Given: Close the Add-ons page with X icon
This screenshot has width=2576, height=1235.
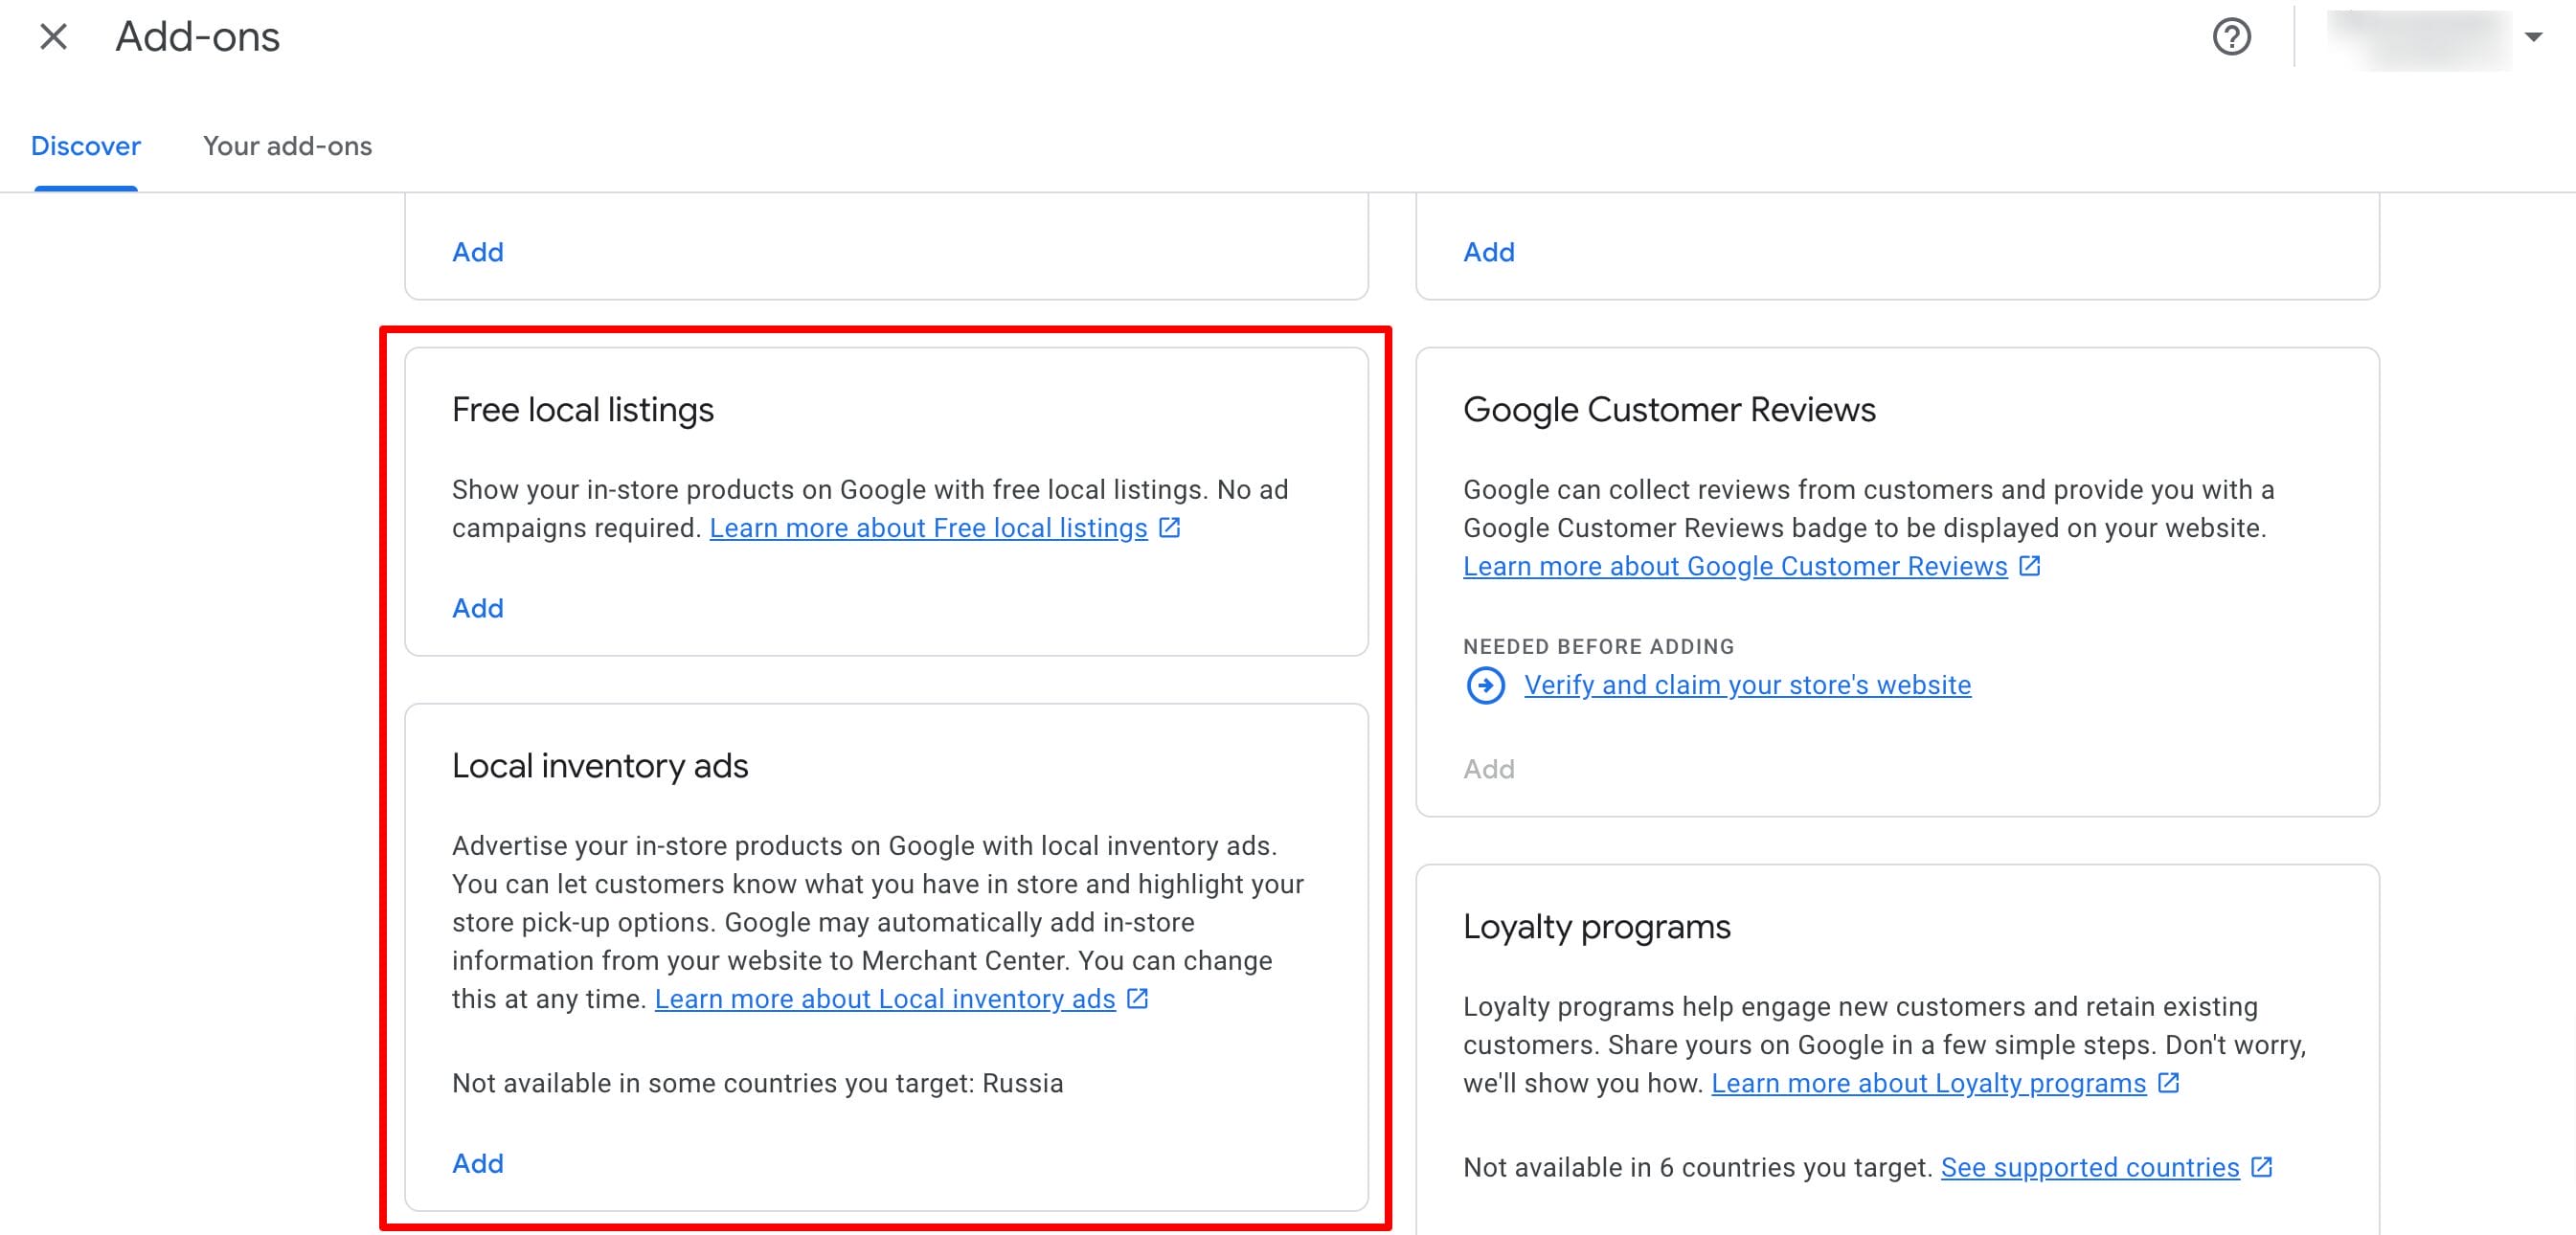Looking at the screenshot, I should (53, 37).
